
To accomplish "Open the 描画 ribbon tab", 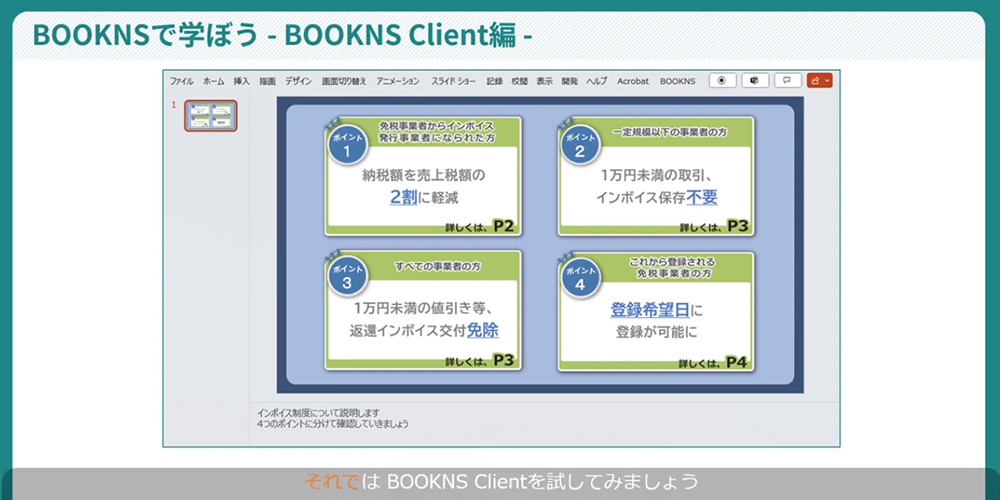I will [x=267, y=82].
